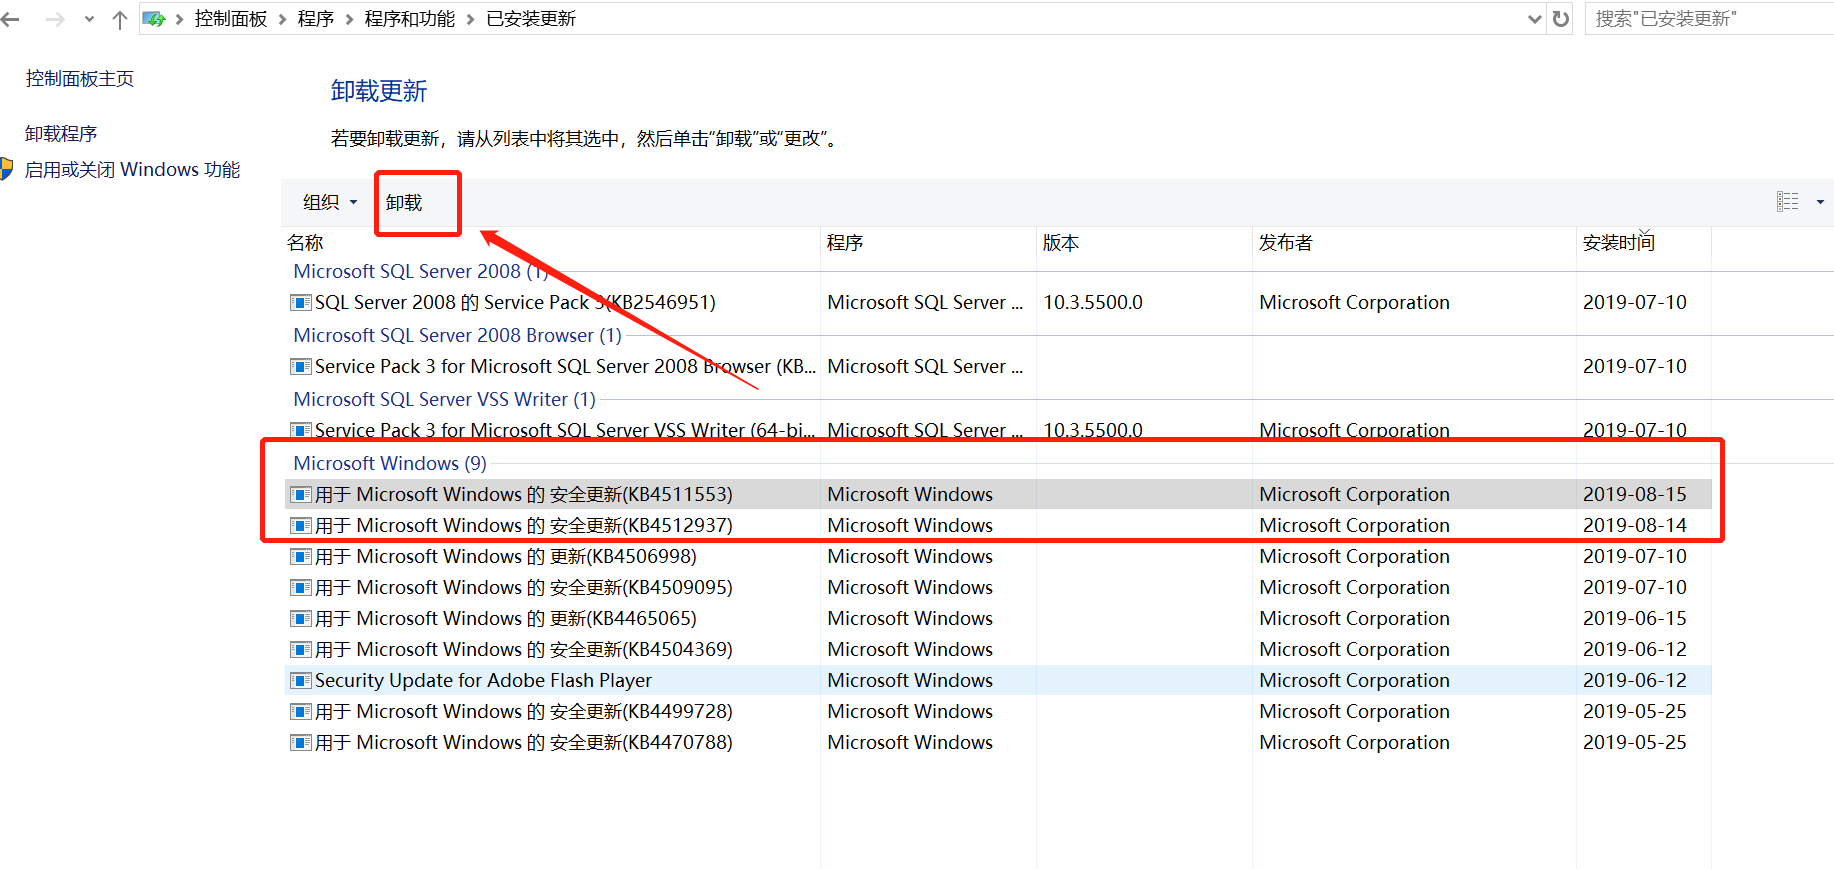Screen dimensions: 1834x869
Task: Sort by the 安装时间 column header
Action: pos(1618,243)
